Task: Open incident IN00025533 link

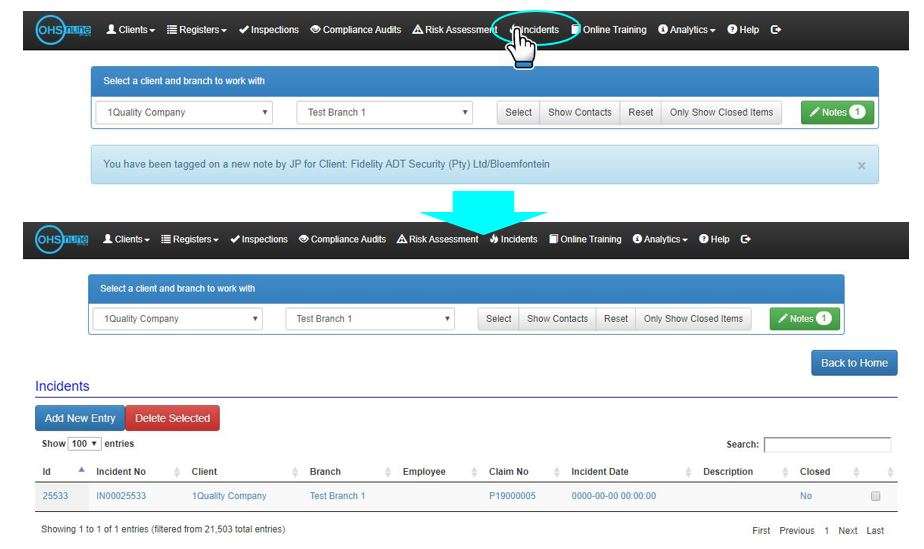Action: [x=121, y=496]
